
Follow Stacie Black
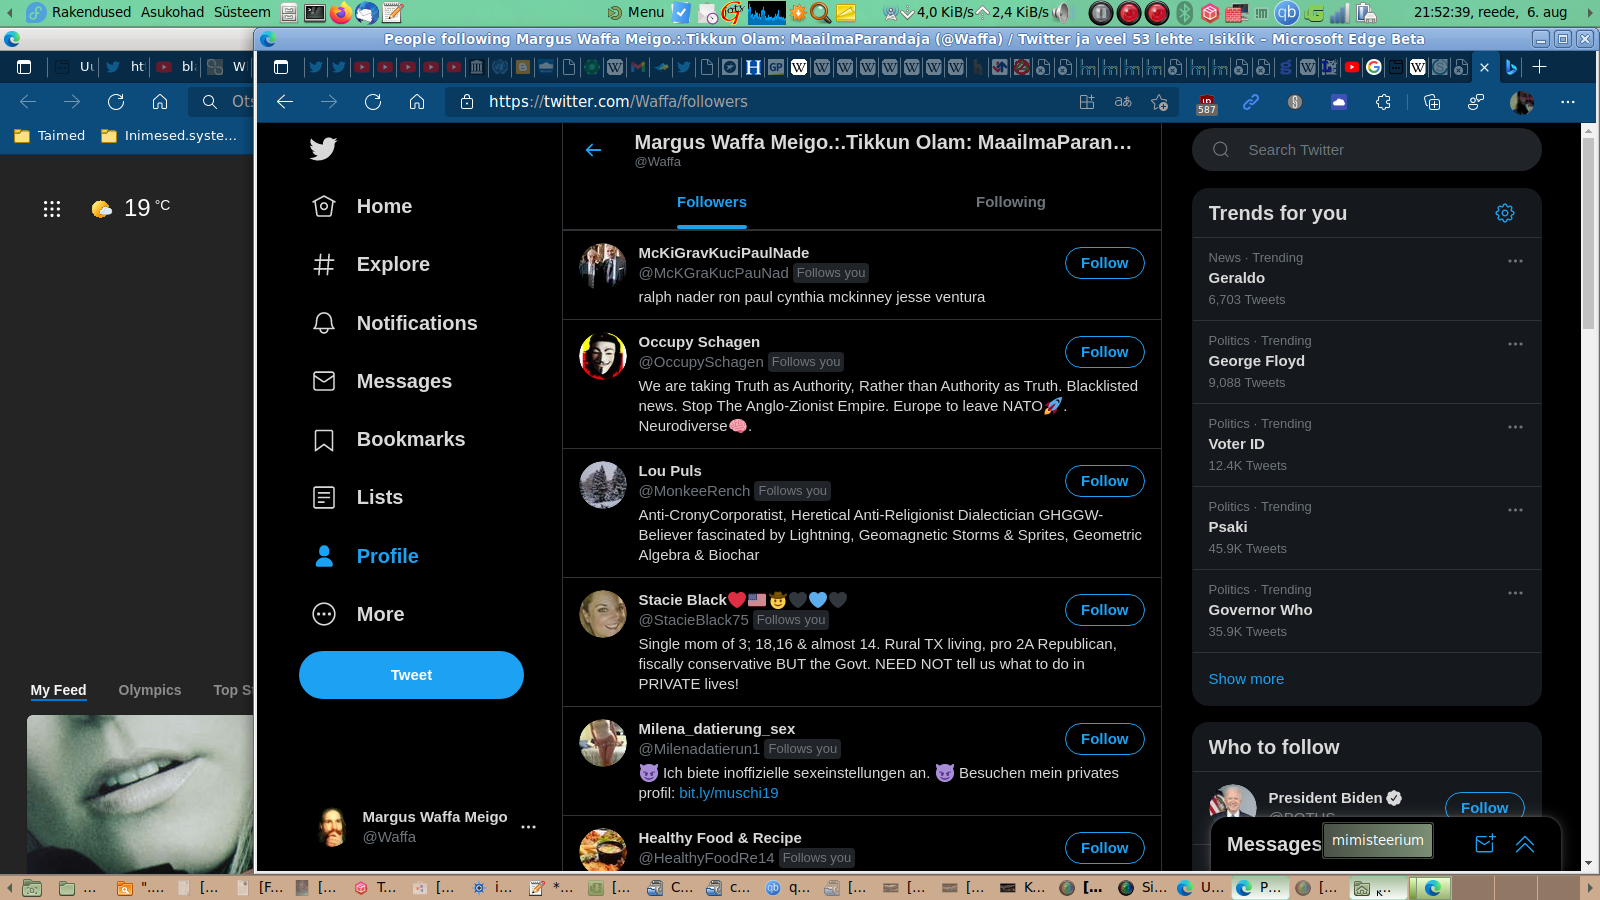pos(1105,610)
